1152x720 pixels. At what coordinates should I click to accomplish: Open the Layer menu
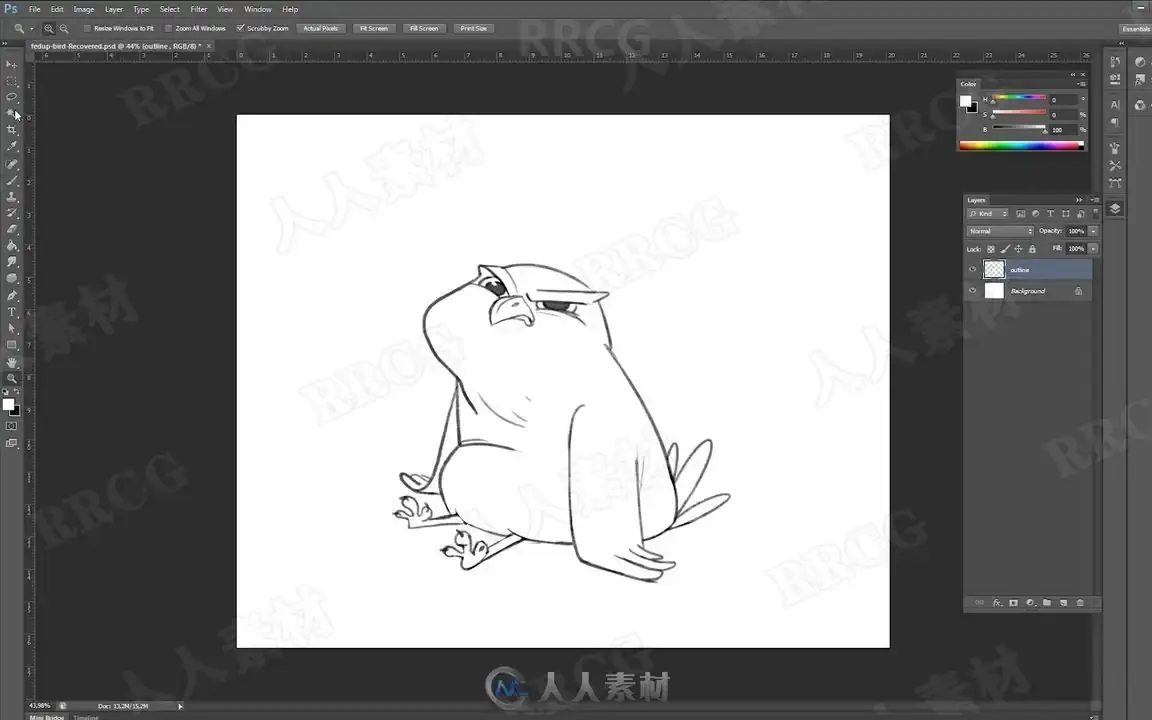click(x=114, y=10)
